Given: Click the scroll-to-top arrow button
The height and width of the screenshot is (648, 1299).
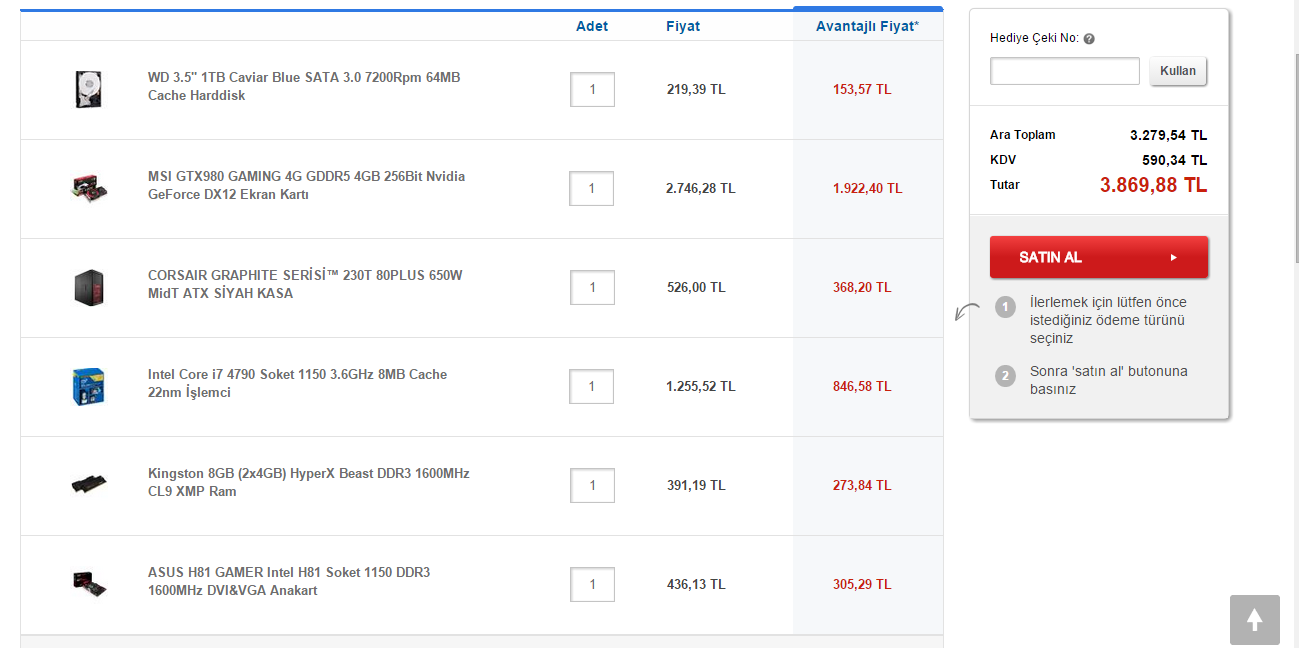Looking at the screenshot, I should coord(1254,620).
